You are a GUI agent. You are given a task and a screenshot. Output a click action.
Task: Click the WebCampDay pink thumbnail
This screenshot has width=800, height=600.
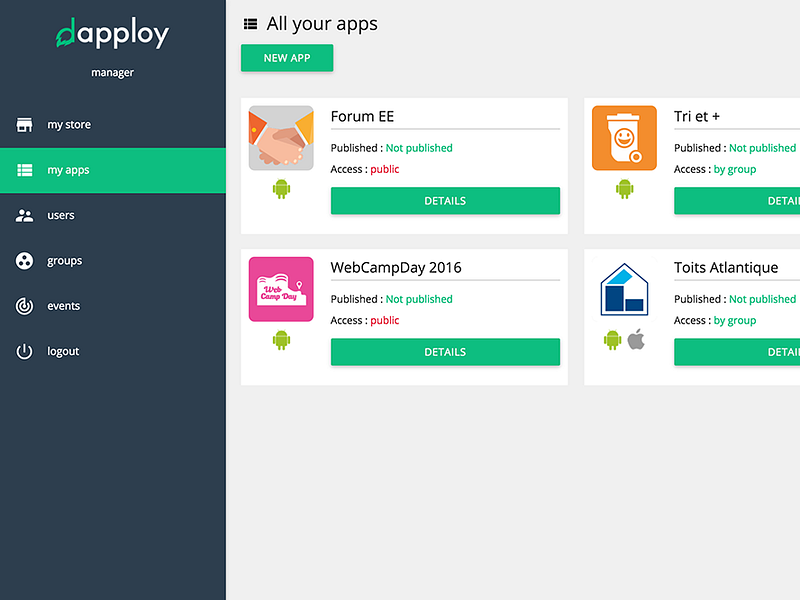click(x=281, y=289)
